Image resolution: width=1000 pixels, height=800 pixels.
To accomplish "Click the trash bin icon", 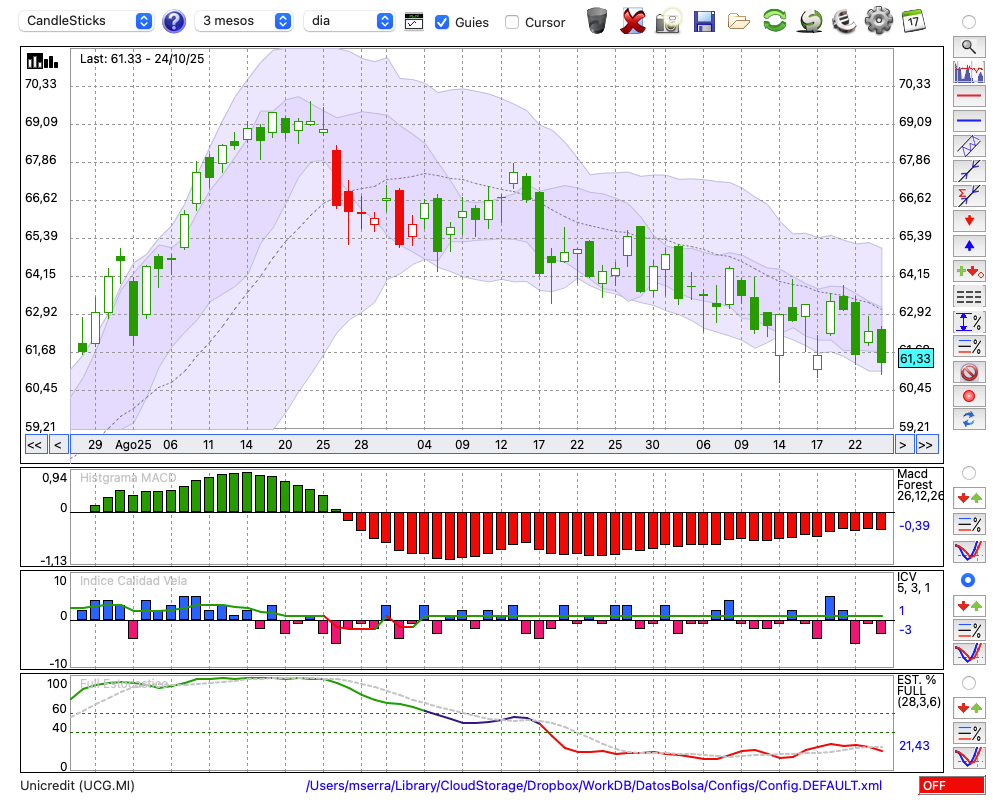I will (x=597, y=20).
